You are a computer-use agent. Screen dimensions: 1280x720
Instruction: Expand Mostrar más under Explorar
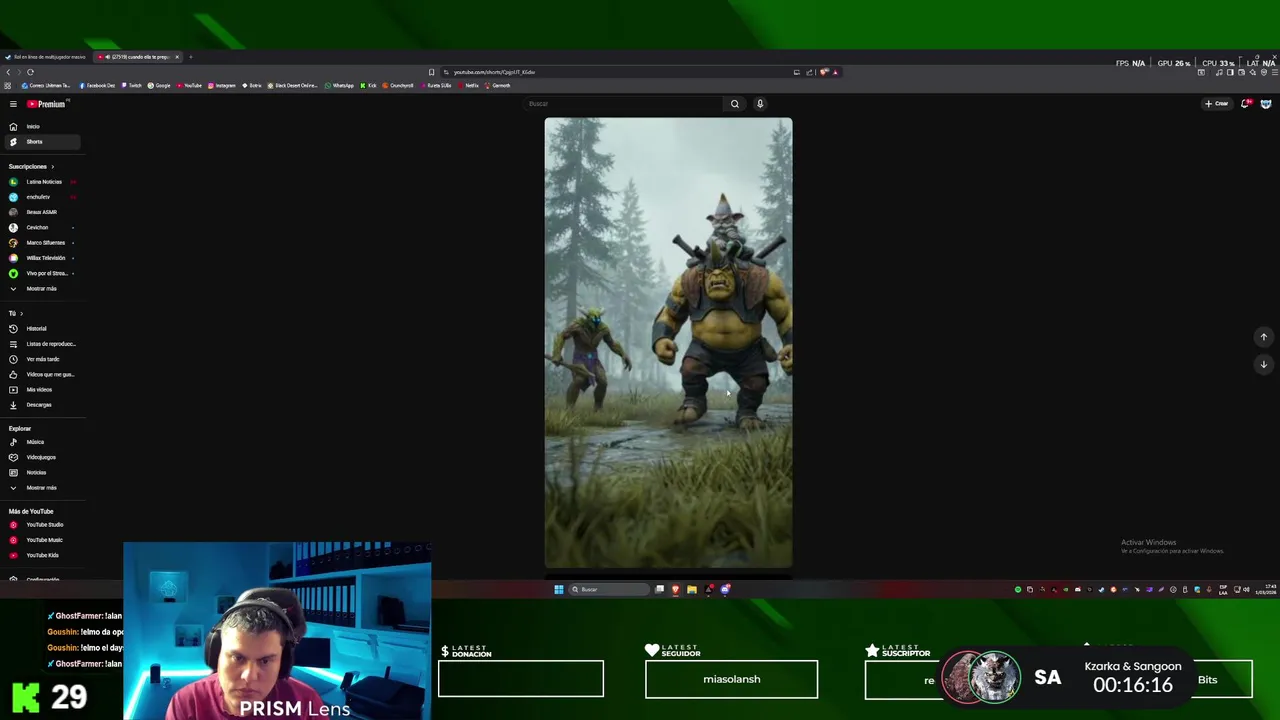[x=41, y=488]
